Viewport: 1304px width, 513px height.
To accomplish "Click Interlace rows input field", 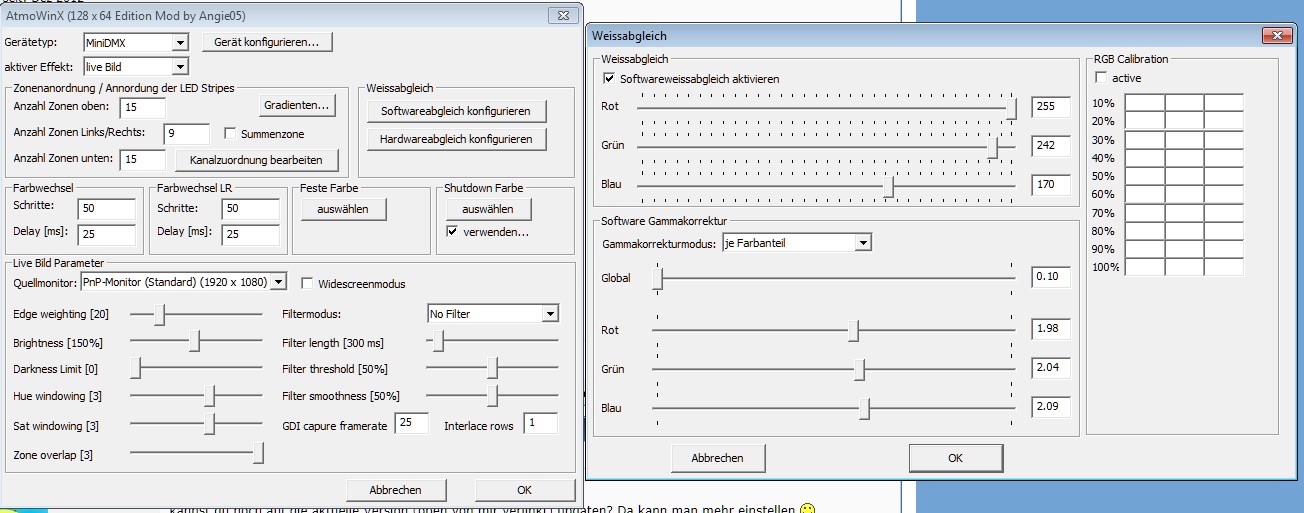I will 540,424.
